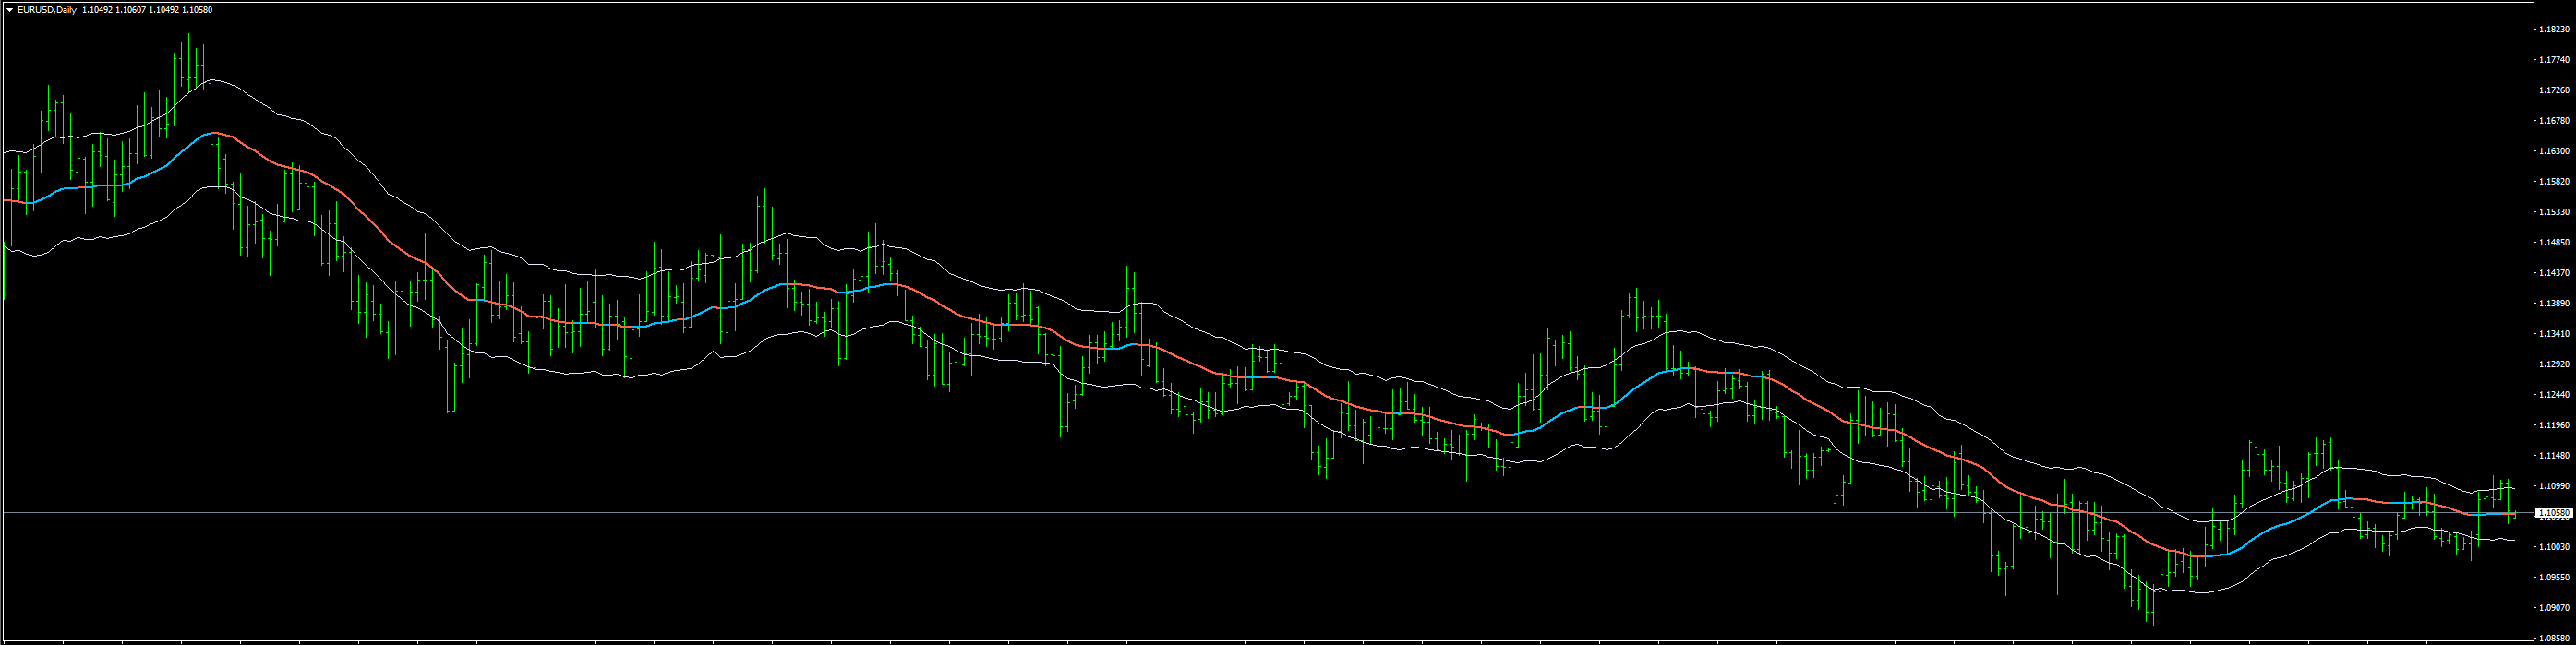Image resolution: width=2576 pixels, height=645 pixels.
Task: Select the current price tag 1.10580
Action: point(2555,513)
